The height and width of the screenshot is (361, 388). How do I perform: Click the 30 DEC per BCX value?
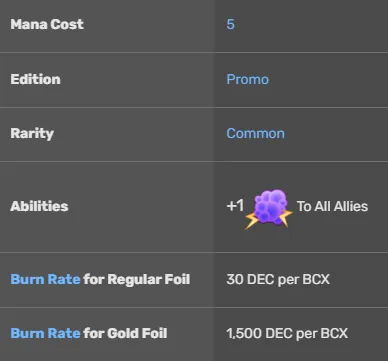(x=278, y=279)
